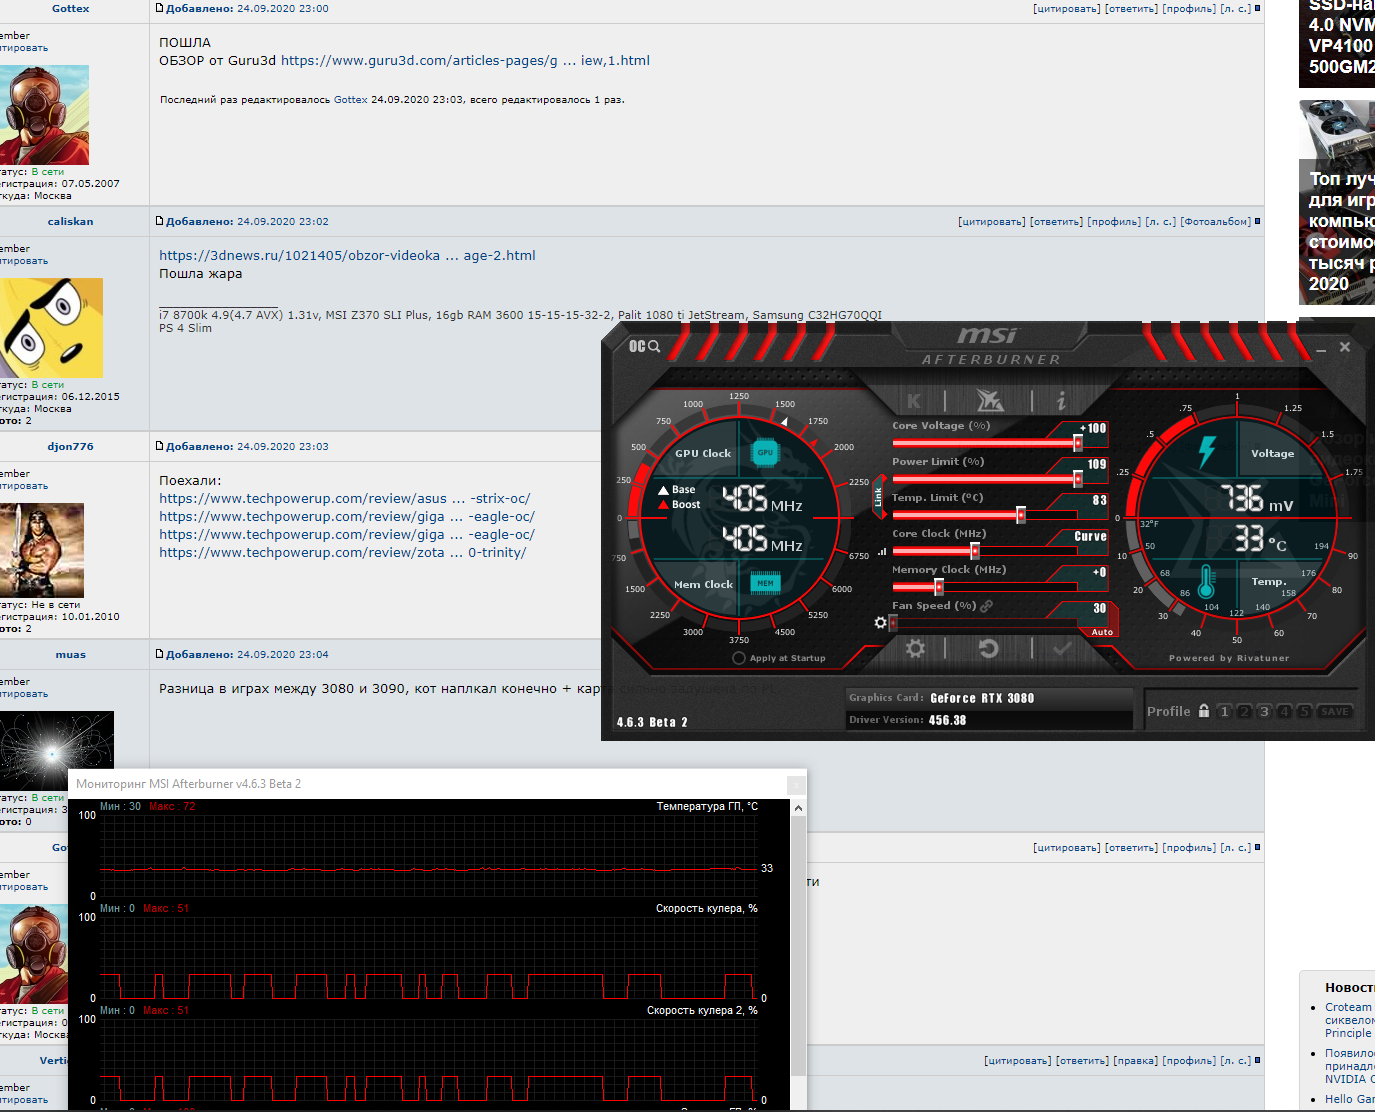Adjust the Power Limit slider handle
This screenshot has height=1112, width=1375.
[x=1078, y=479]
